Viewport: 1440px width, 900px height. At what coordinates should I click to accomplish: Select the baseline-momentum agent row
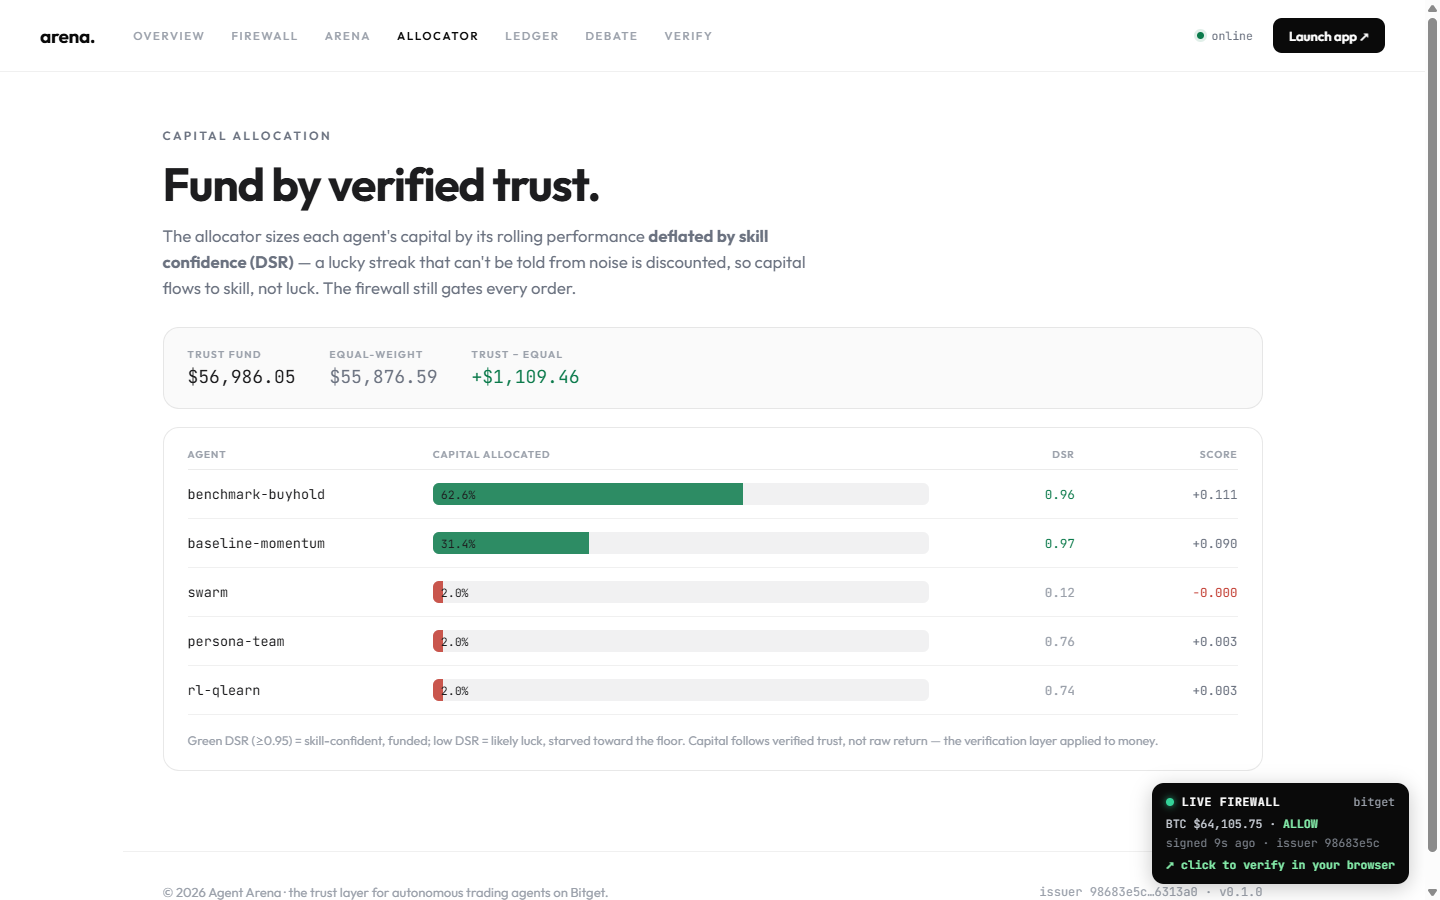click(712, 543)
